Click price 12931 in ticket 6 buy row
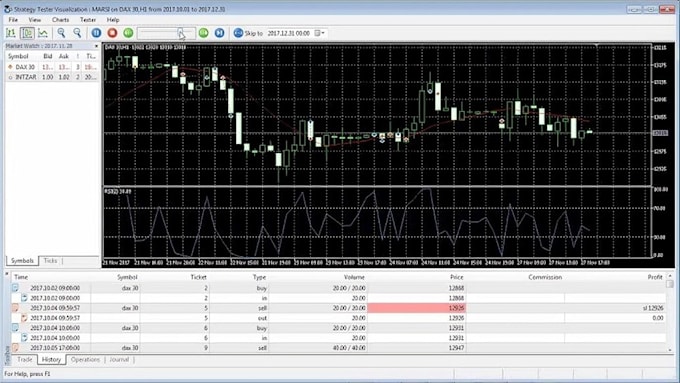680x383 pixels. tap(457, 328)
